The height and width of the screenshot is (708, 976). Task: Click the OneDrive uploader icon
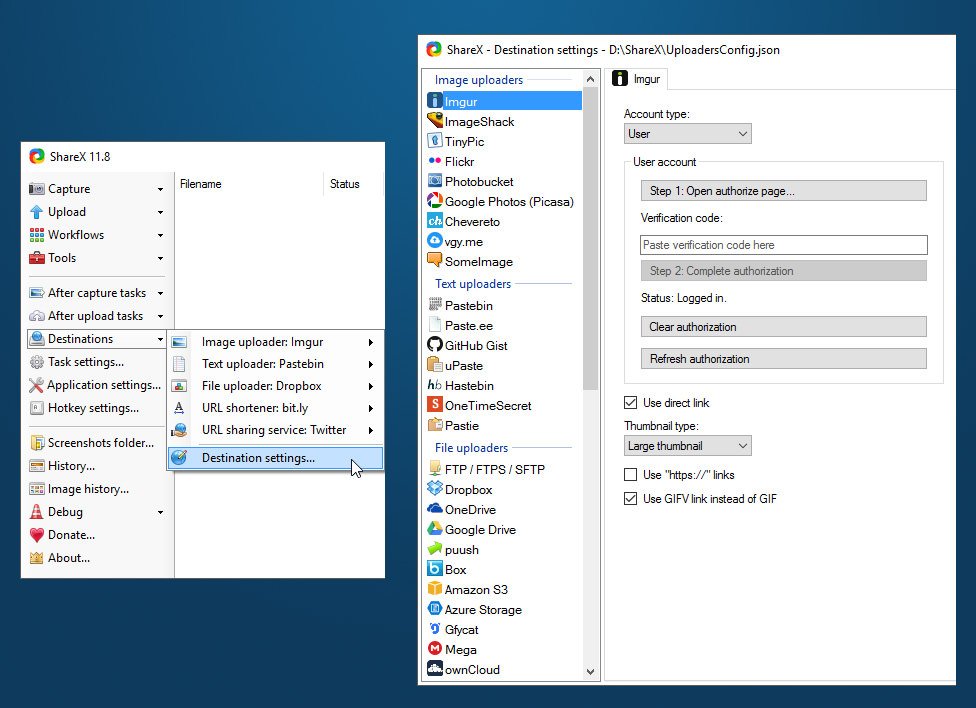click(435, 509)
